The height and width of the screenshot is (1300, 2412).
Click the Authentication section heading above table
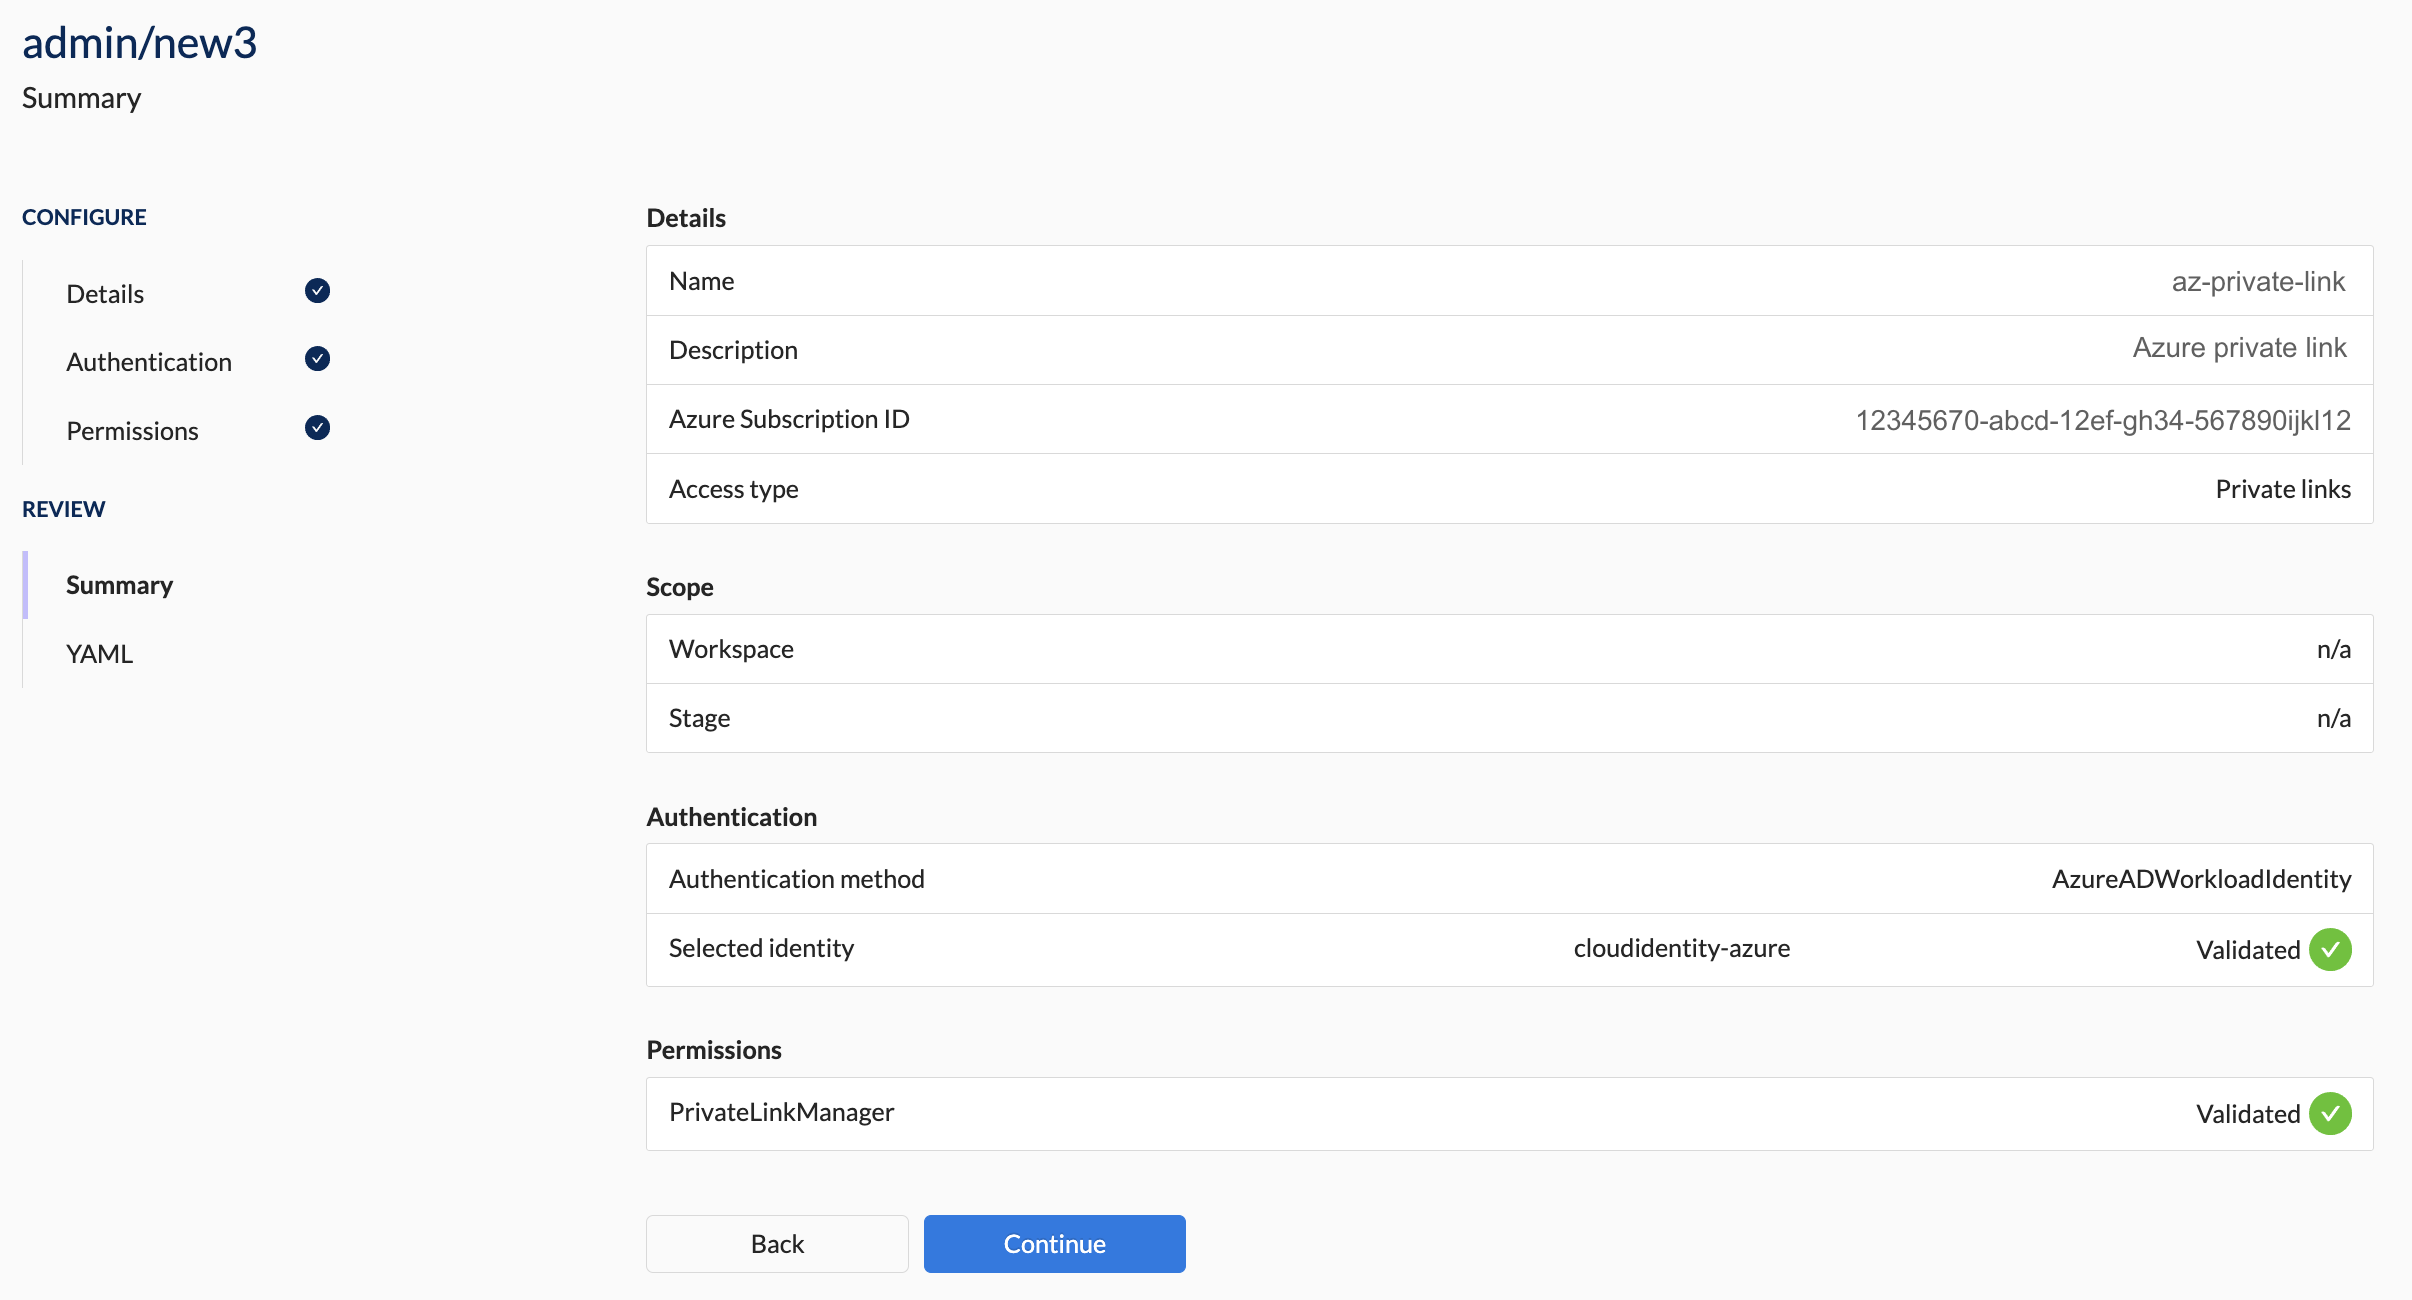click(x=731, y=817)
